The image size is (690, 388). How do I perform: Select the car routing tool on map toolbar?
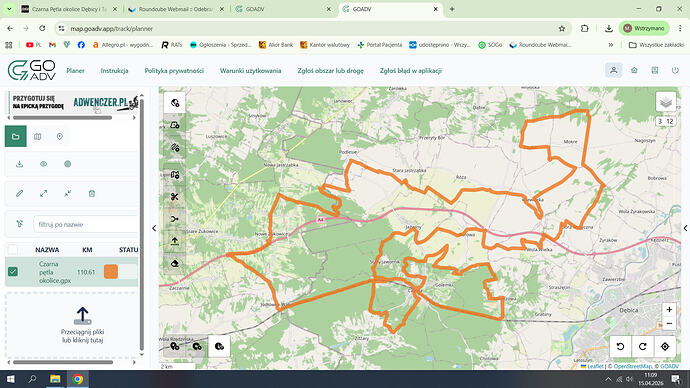[x=175, y=125]
